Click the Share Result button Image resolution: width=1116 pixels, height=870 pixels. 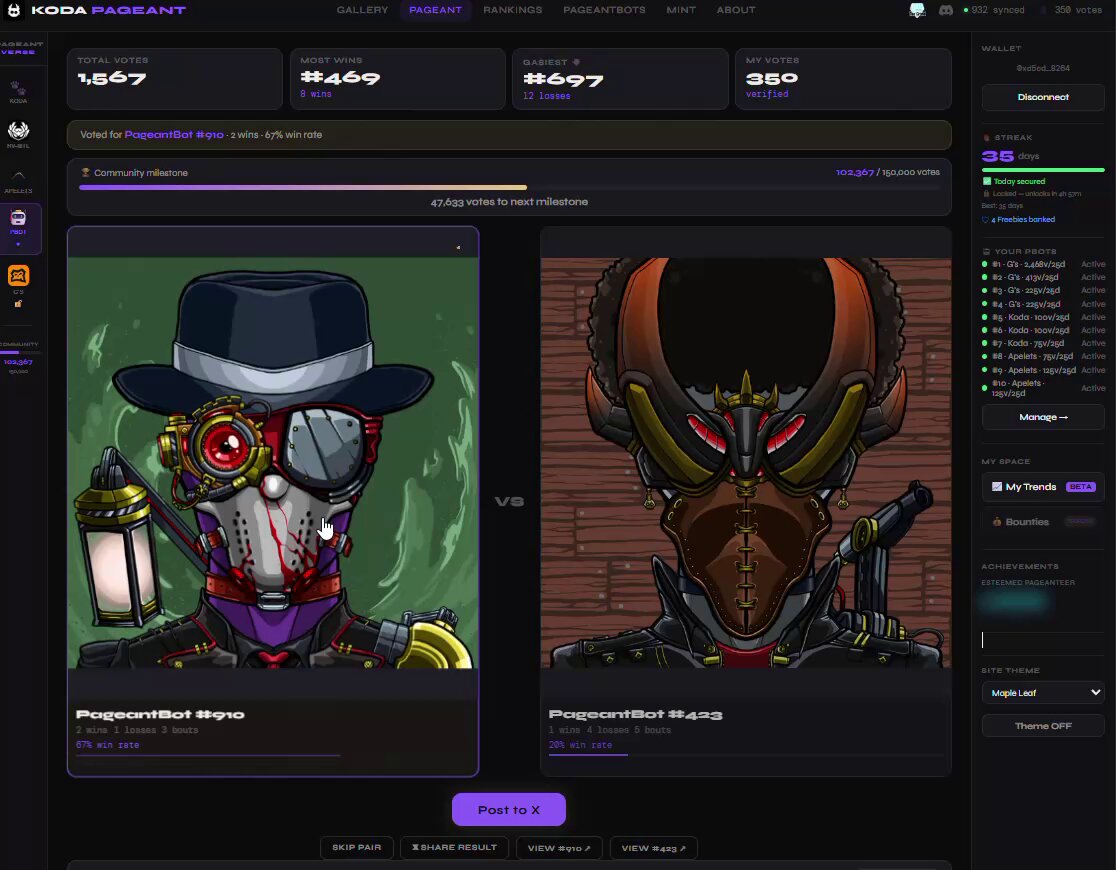pyautogui.click(x=454, y=848)
